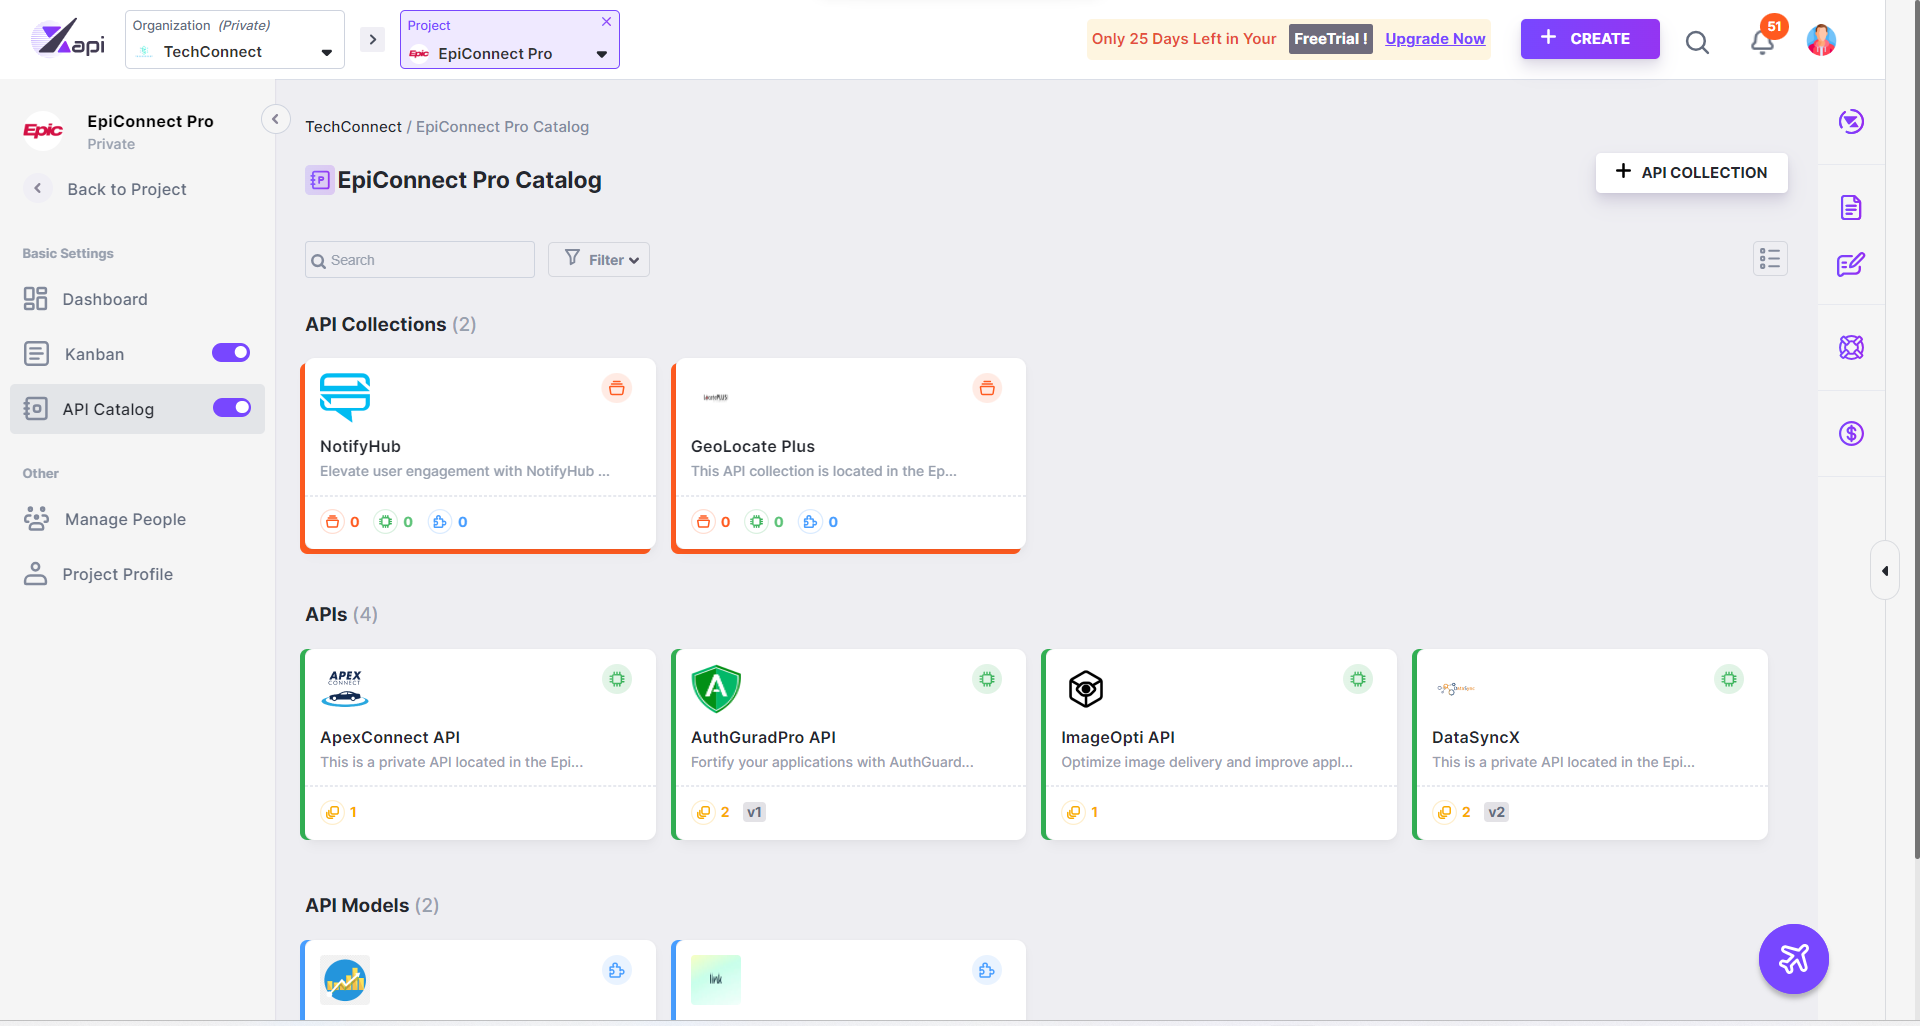Click the floating paper-plane action button
Image resolution: width=1920 pixels, height=1026 pixels.
(1794, 959)
